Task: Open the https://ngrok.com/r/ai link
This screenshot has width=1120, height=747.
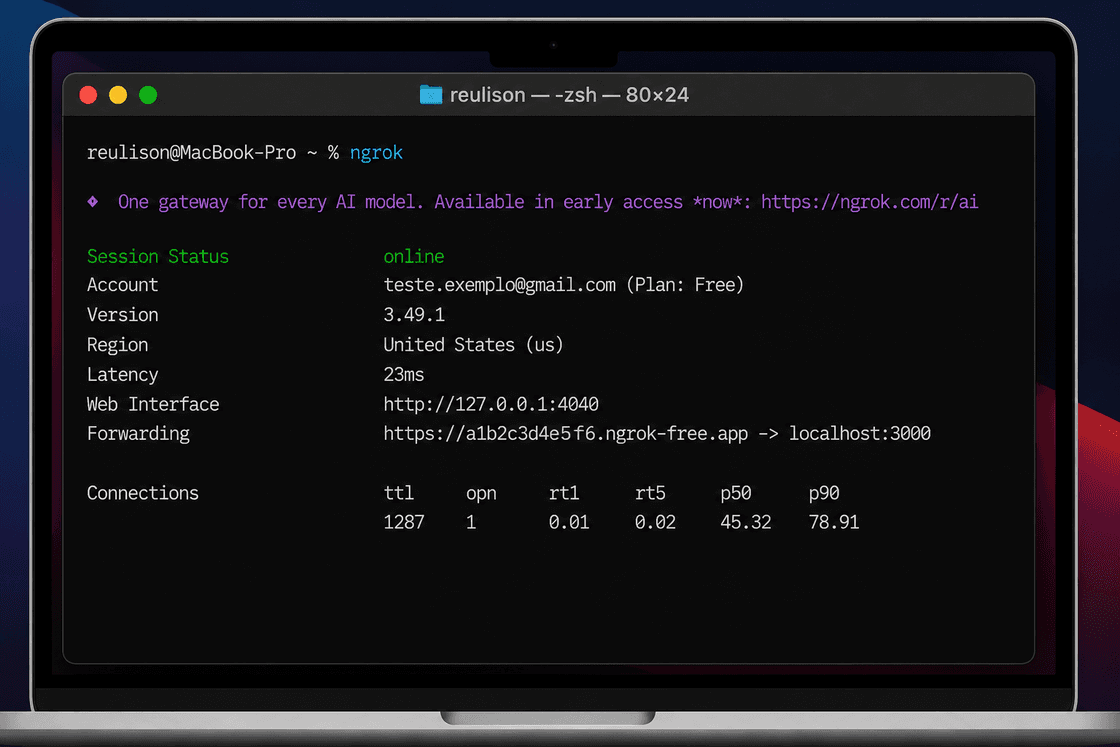Action: tap(869, 202)
